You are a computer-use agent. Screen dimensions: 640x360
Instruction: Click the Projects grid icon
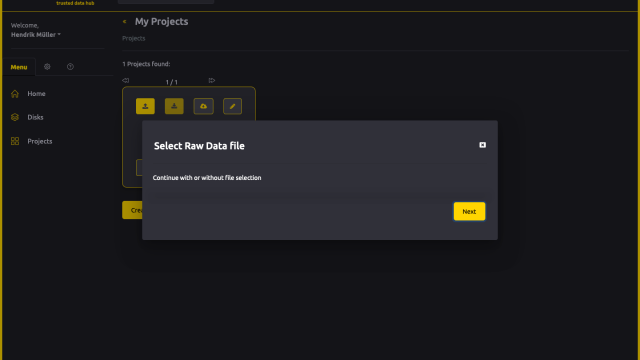coord(15,141)
